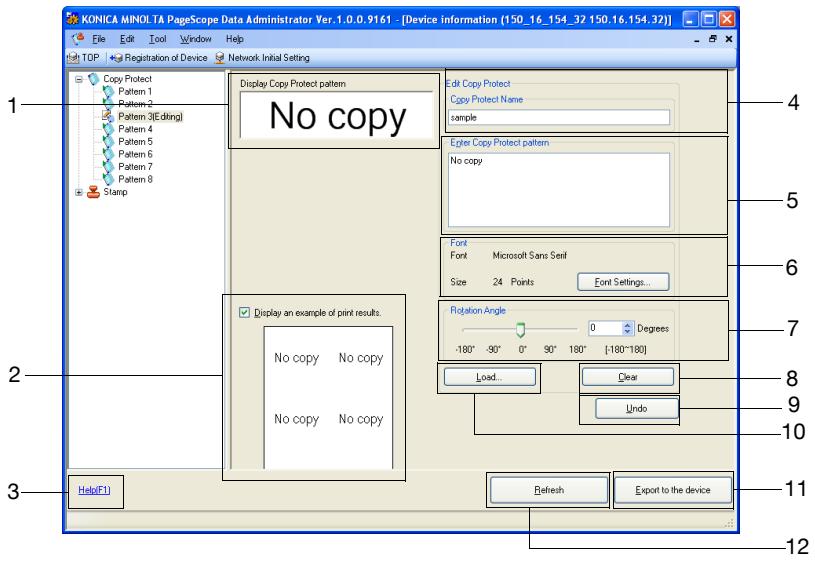Click the rotation degrees value field
This screenshot has height=562, width=815.
(605, 328)
